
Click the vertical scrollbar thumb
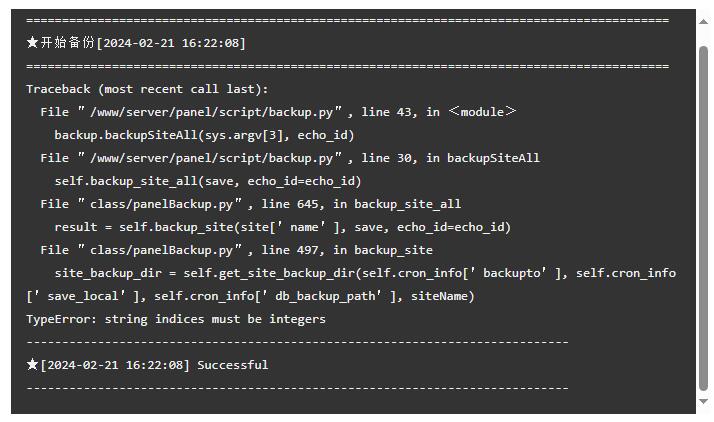click(x=704, y=218)
